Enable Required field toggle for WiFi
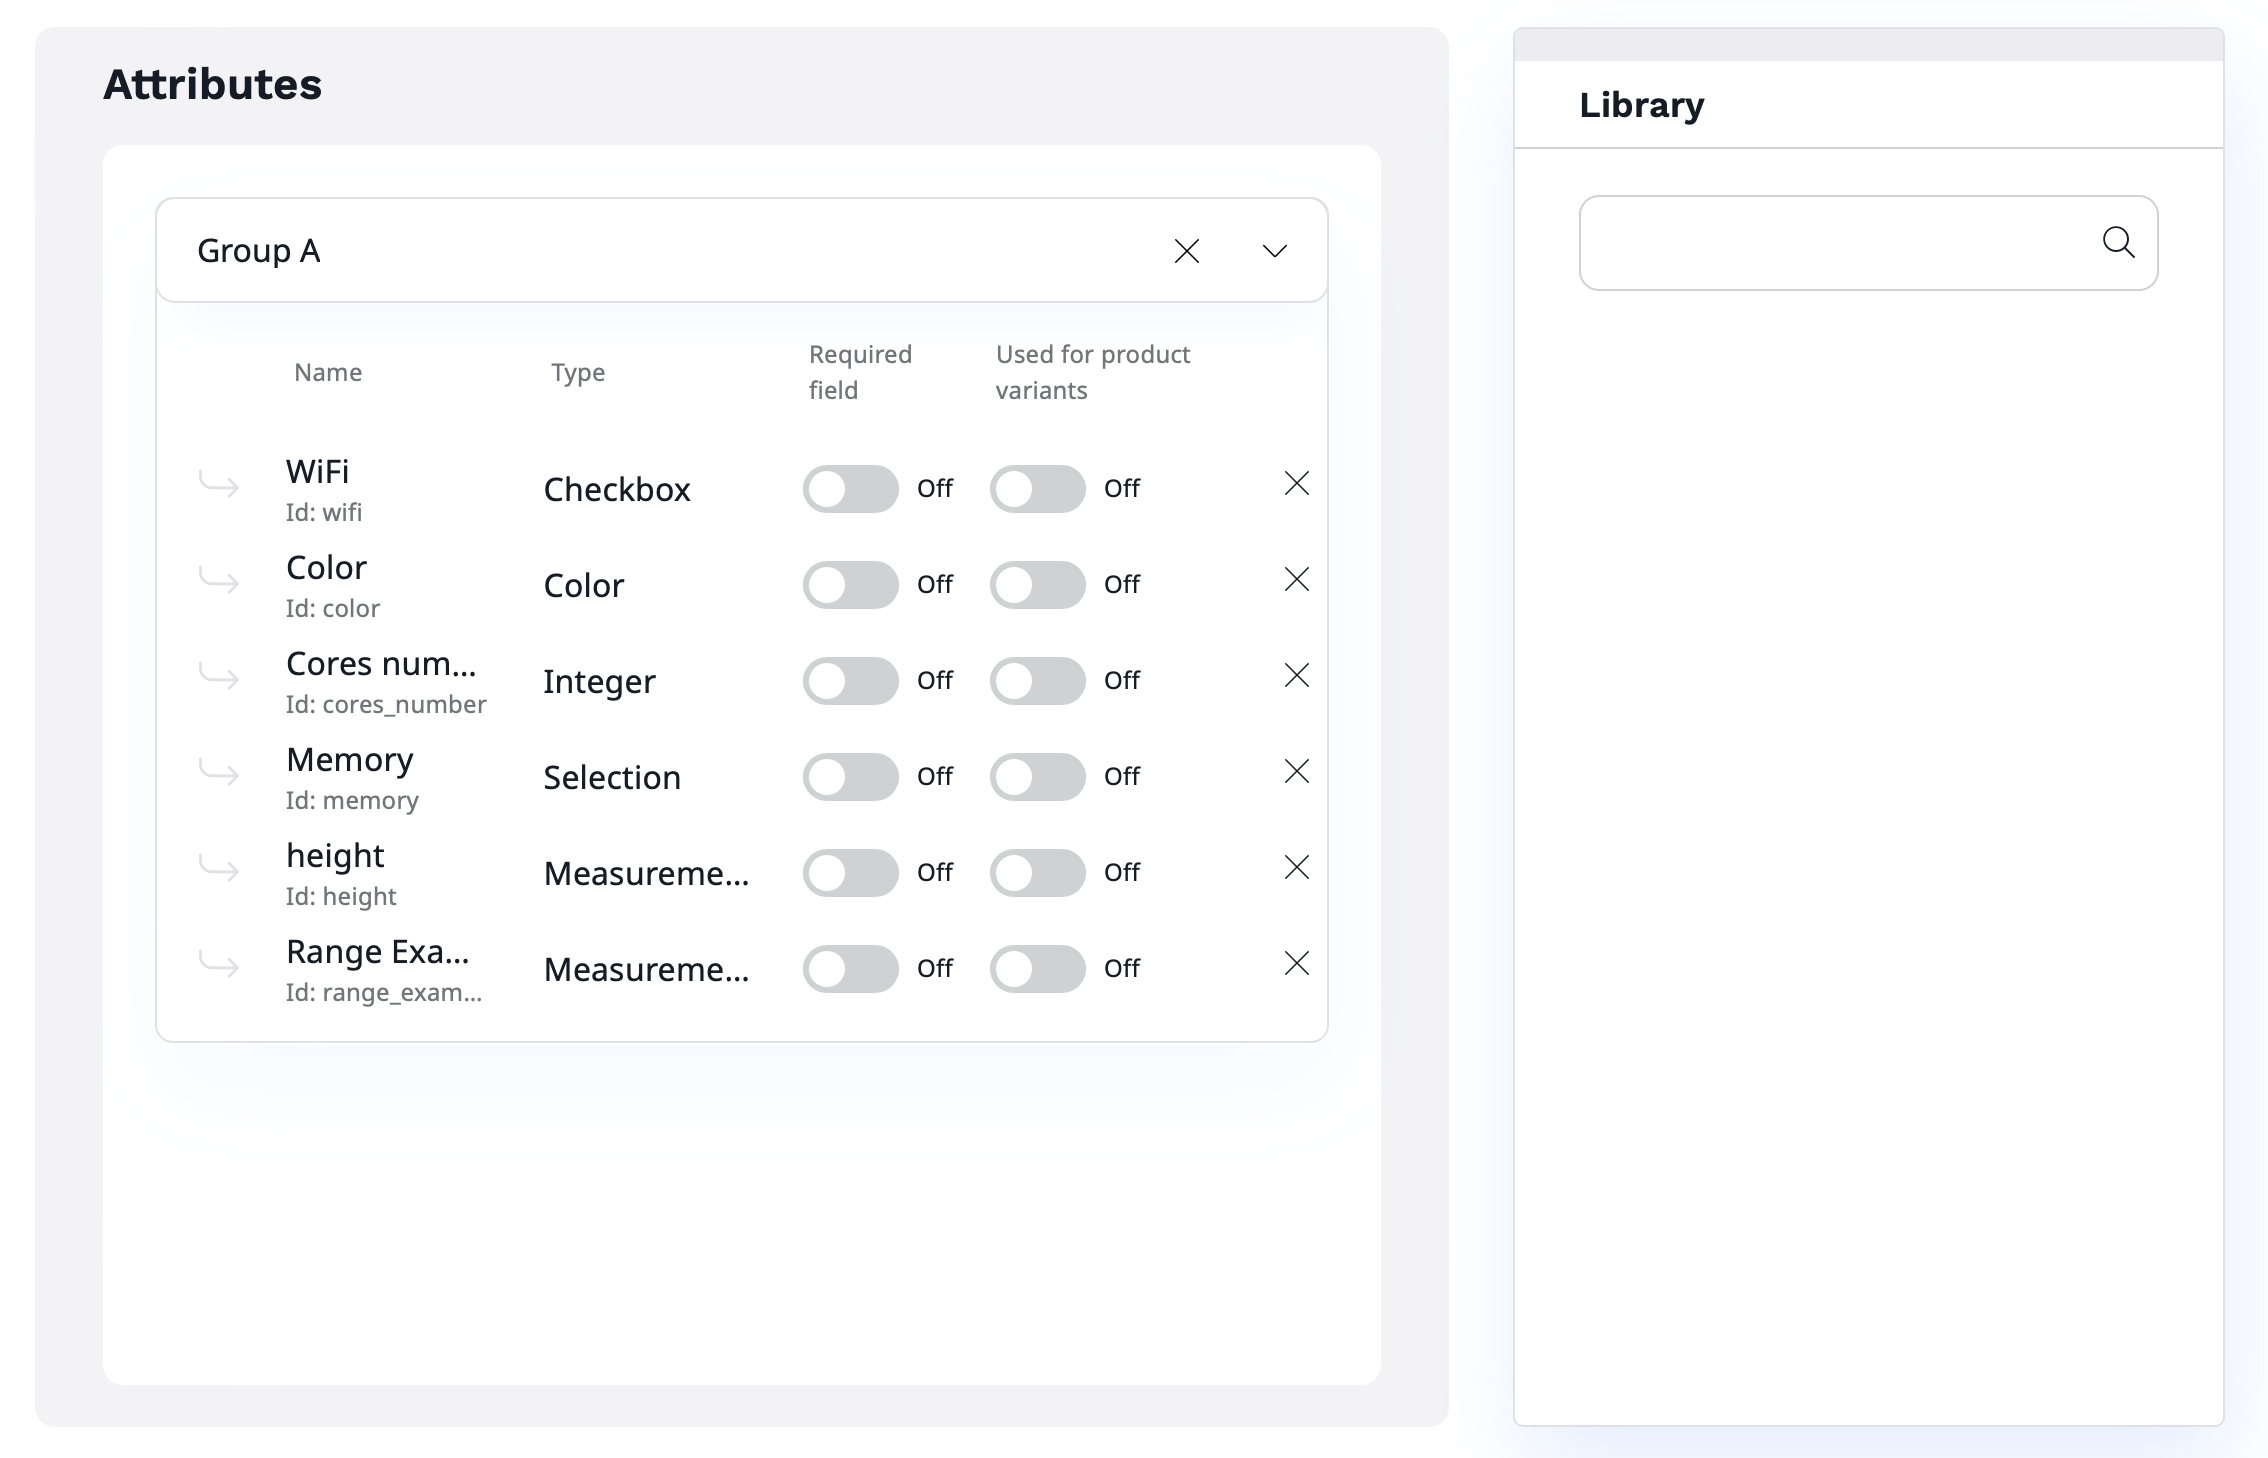This screenshot has height=1458, width=2268. [x=850, y=489]
